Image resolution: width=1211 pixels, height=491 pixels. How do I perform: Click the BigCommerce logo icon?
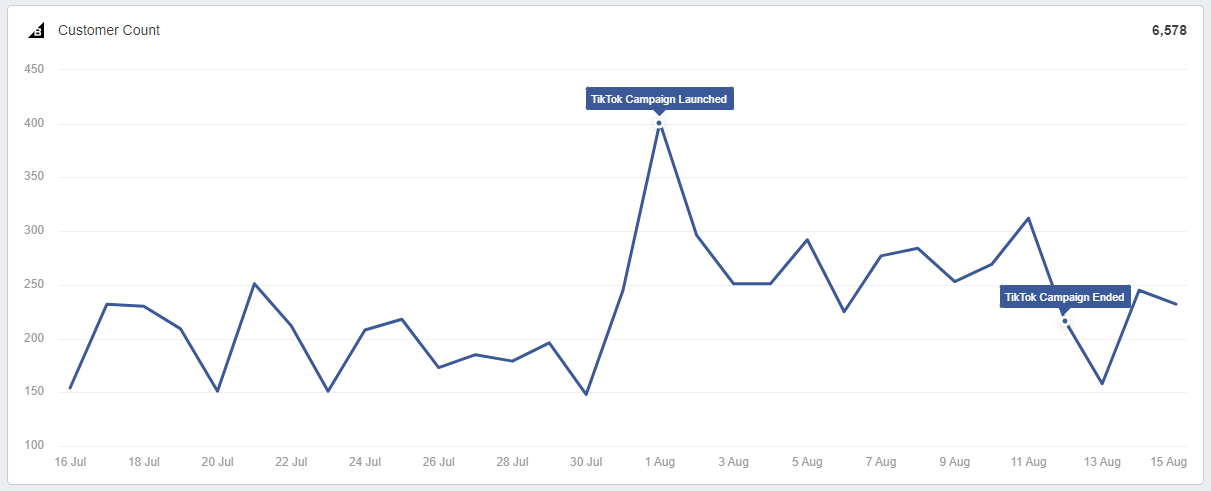pyautogui.click(x=36, y=30)
